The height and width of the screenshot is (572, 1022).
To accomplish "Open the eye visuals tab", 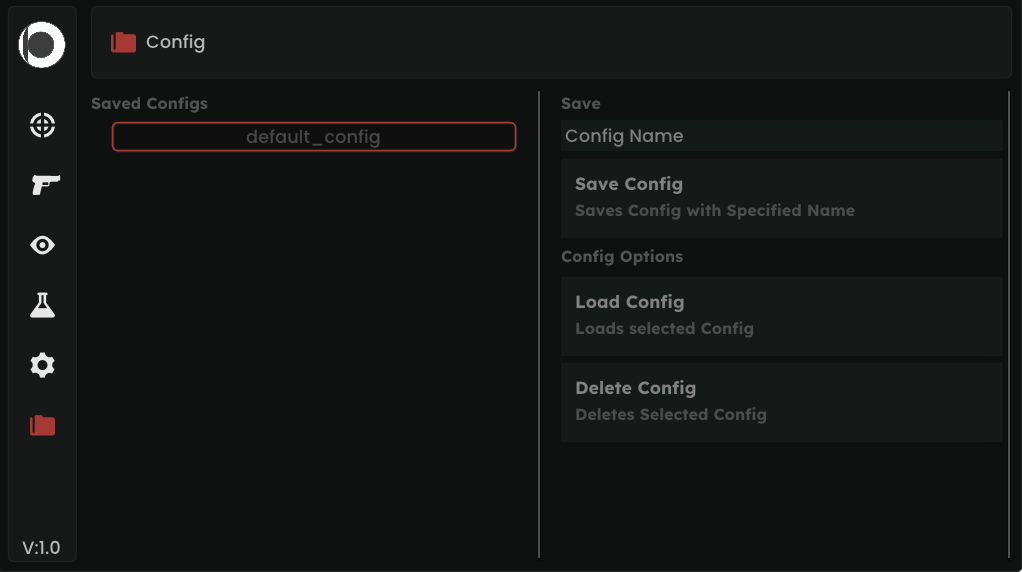I will click(42, 245).
